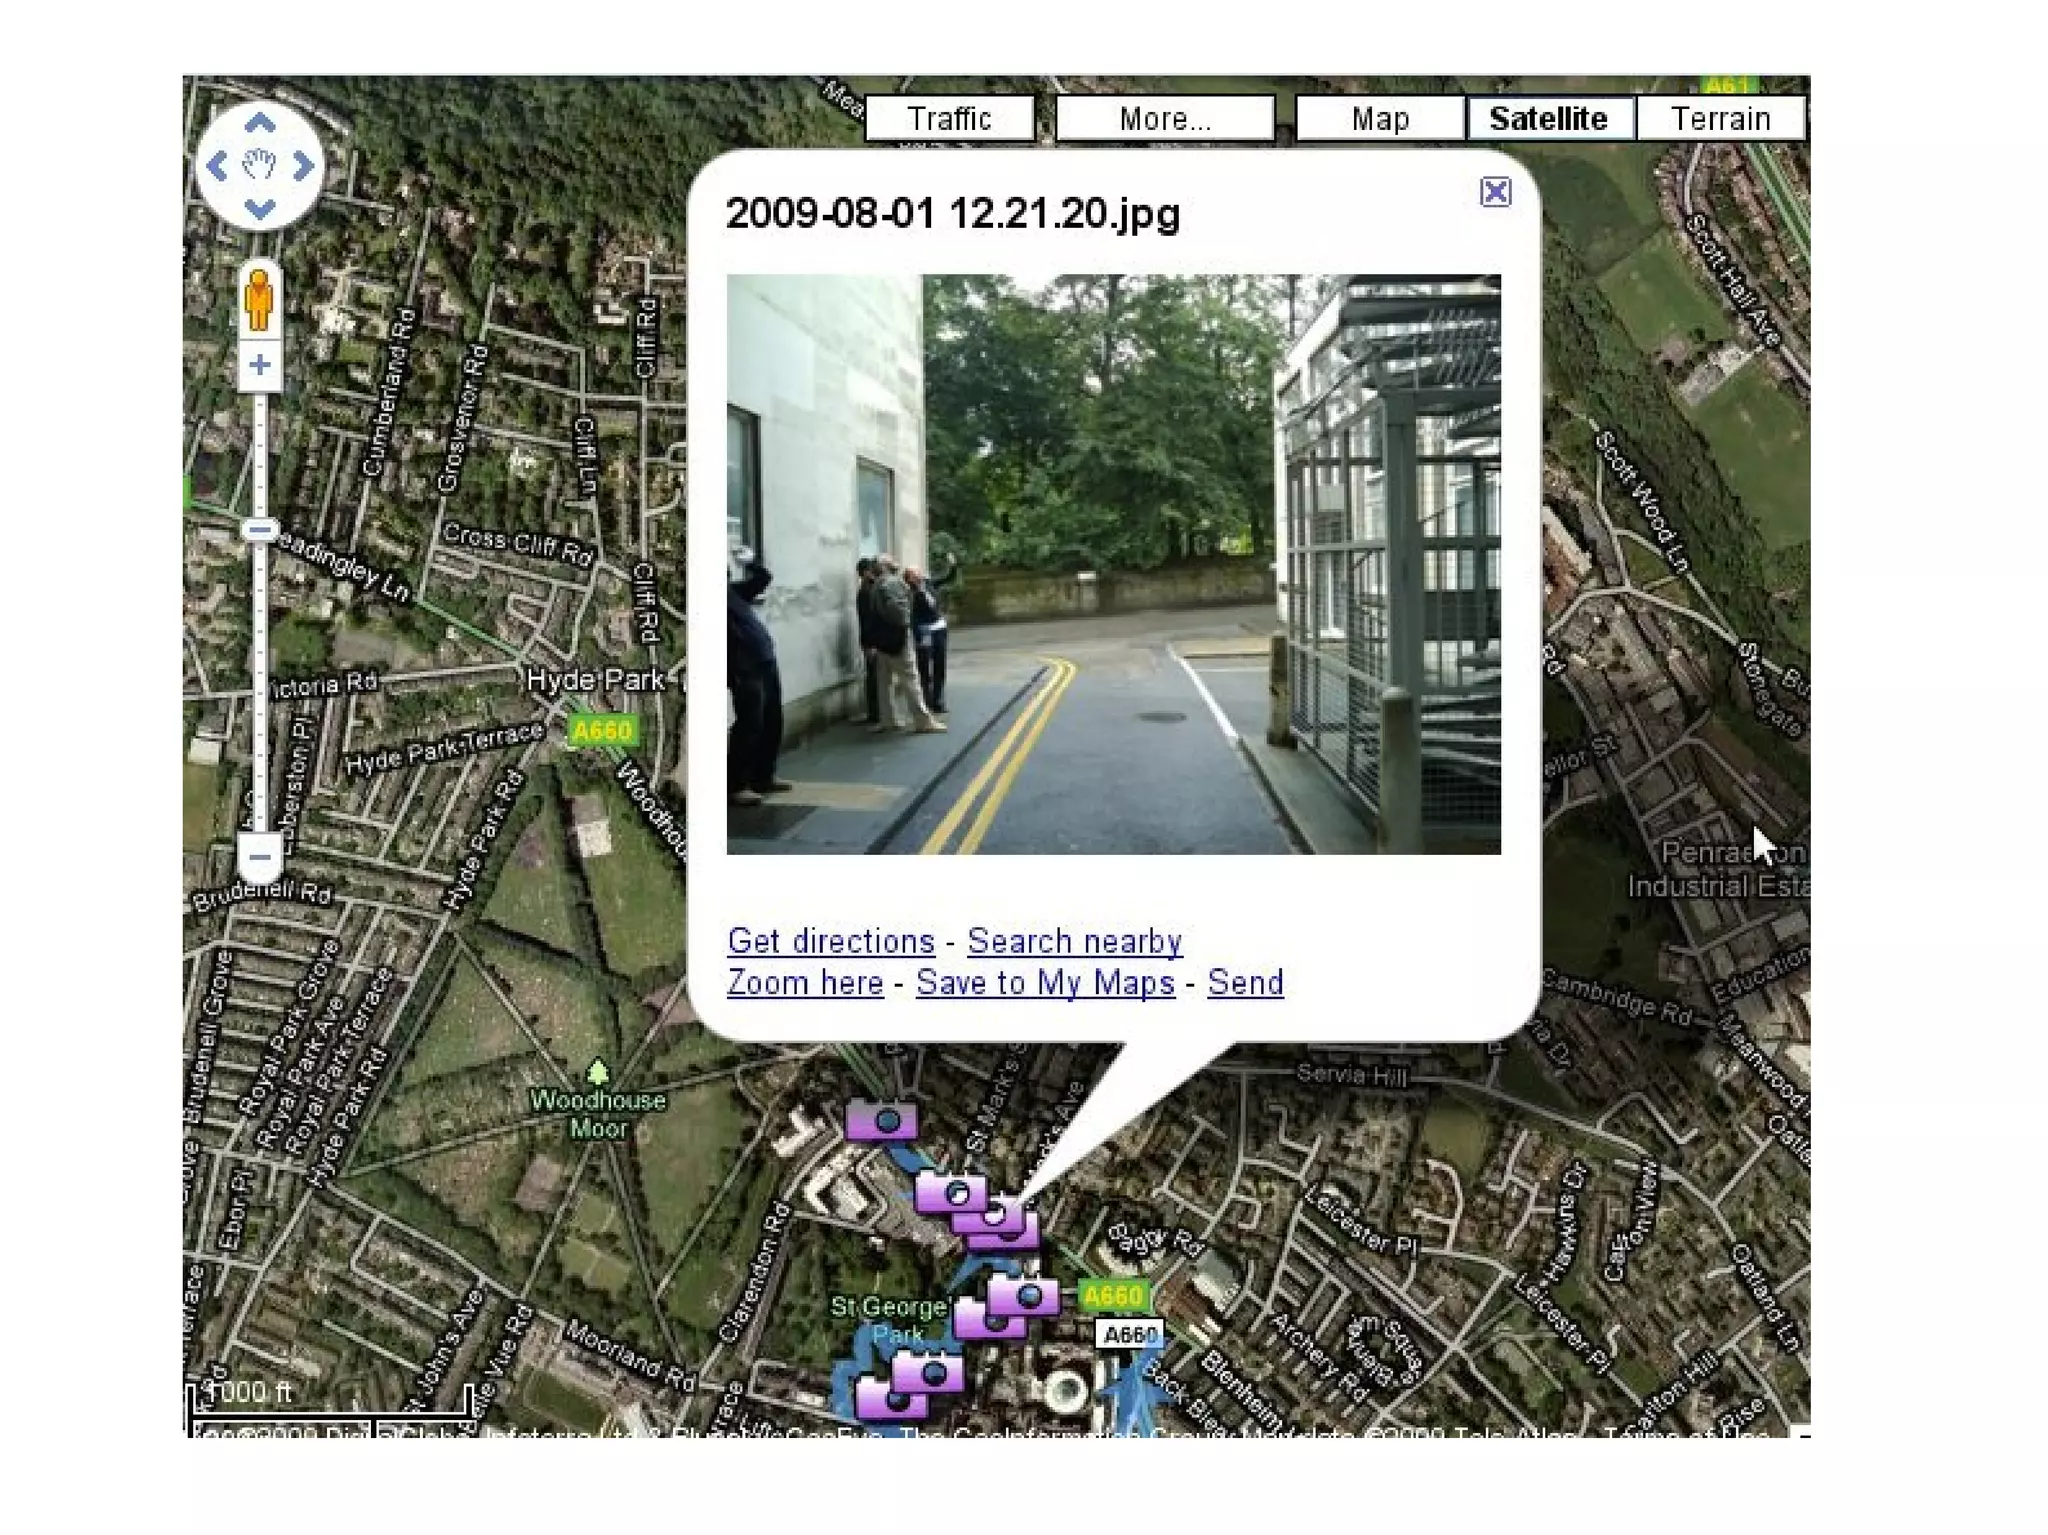Image resolution: width=2048 pixels, height=1535 pixels.
Task: Click the hand icon to recenter the map
Action: click(260, 166)
